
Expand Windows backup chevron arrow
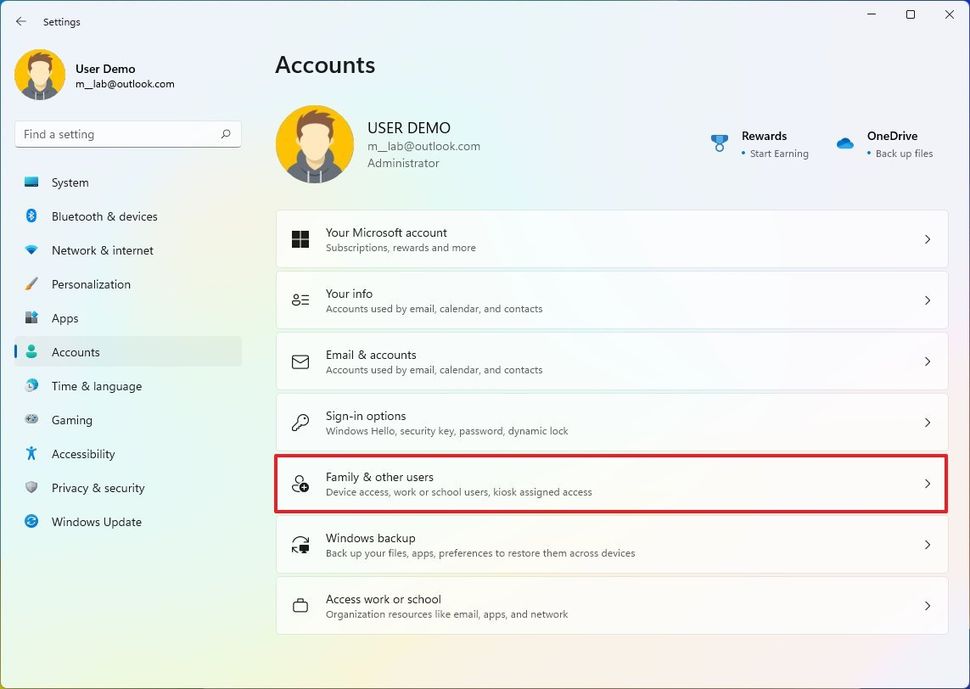[x=927, y=545]
